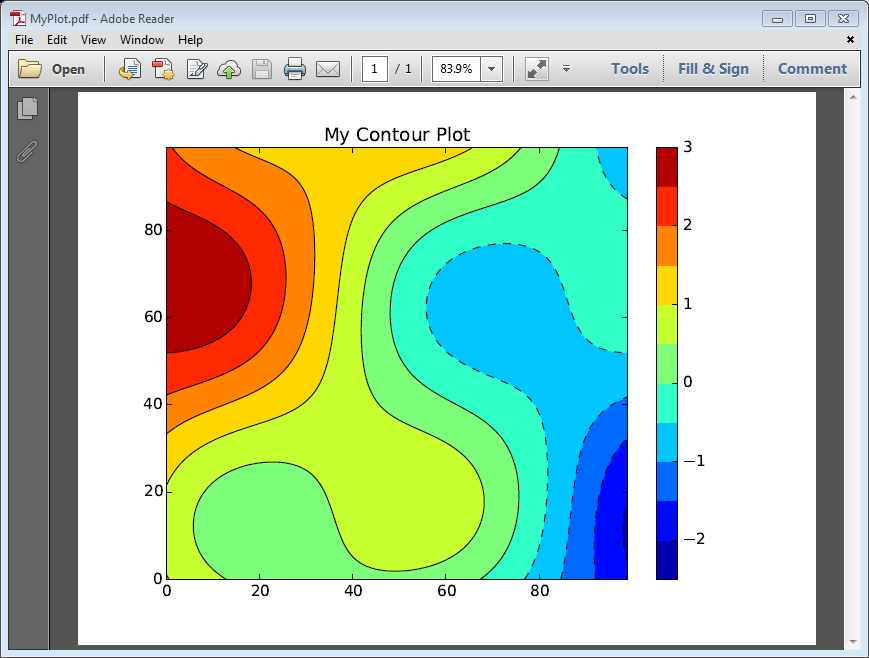
Task: Click the dark red colorbar segment
Action: (667, 167)
